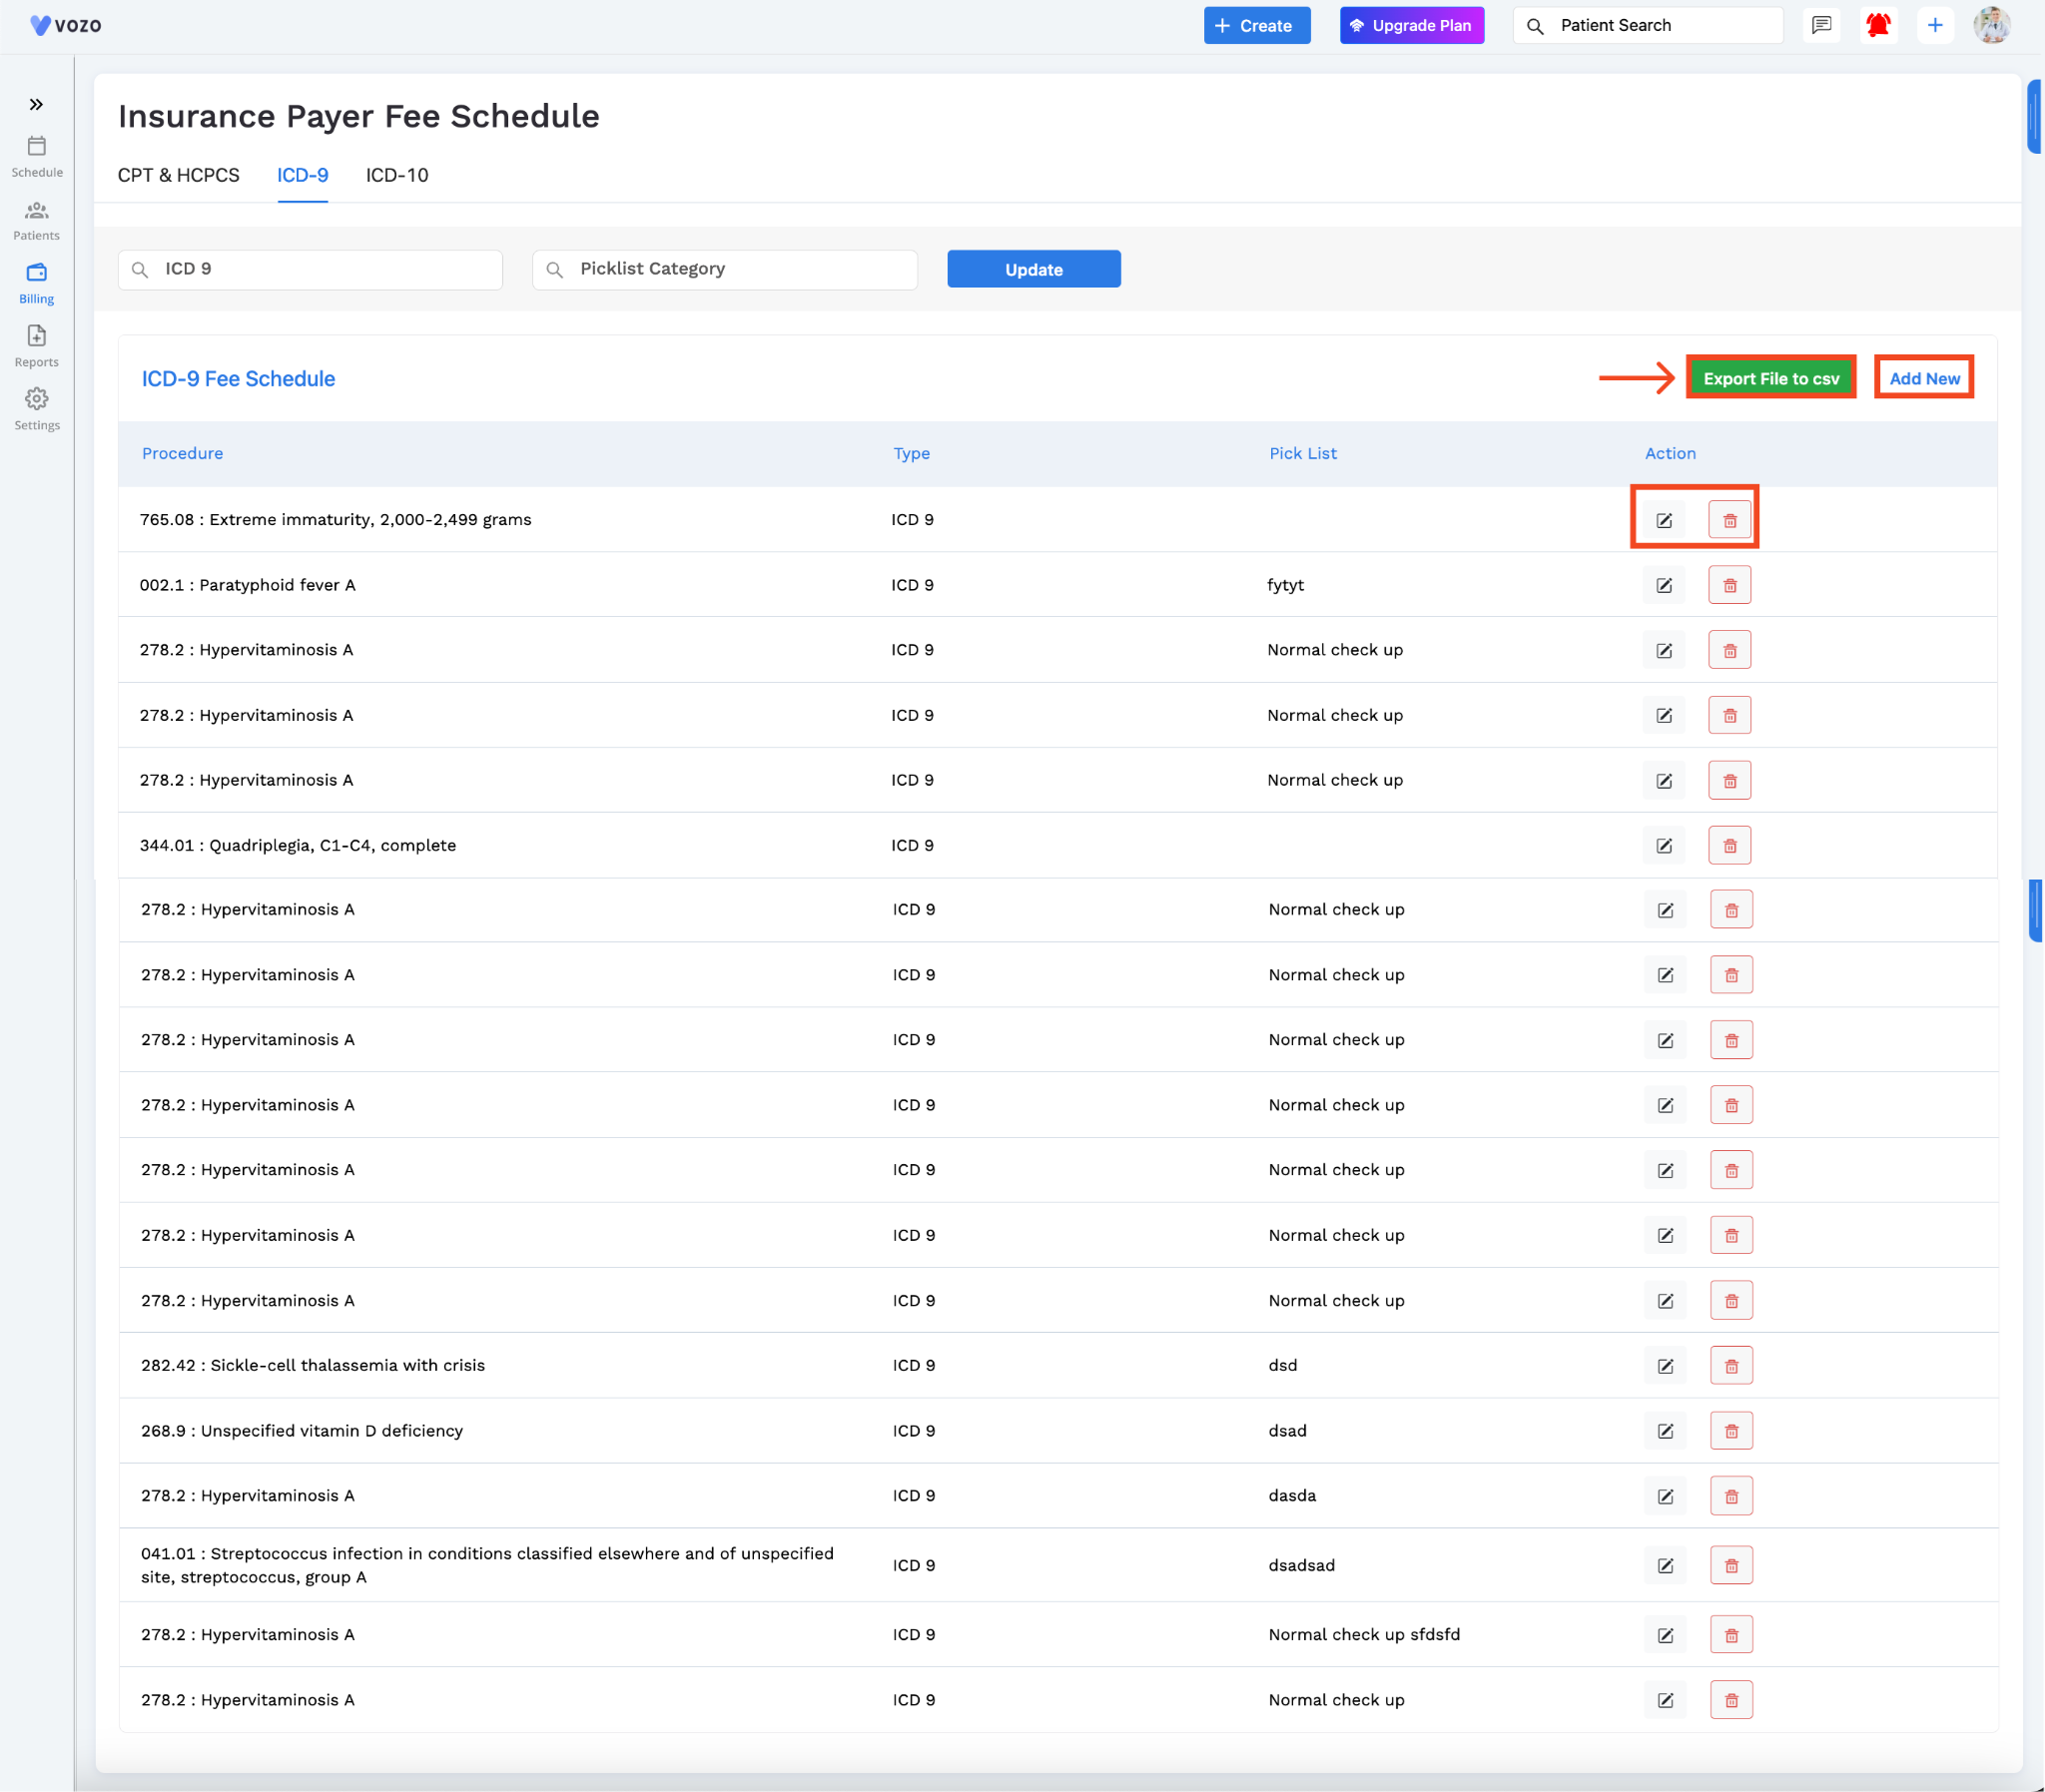Edit the 282.42 Sickle-cell thalassemia row

1665,1366
